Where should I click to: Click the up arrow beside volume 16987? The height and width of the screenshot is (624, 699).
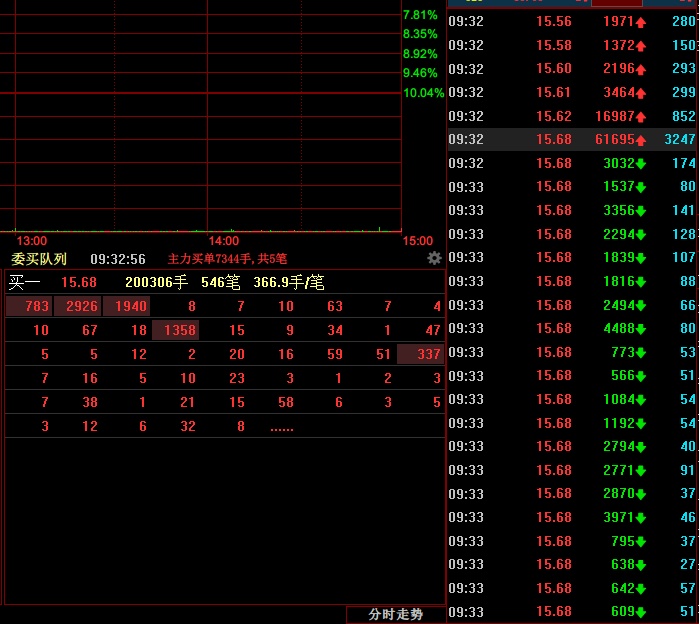click(x=641, y=116)
